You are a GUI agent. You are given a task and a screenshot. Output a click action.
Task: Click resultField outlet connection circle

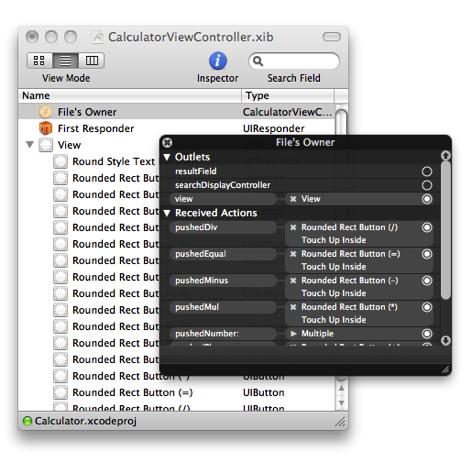click(x=427, y=171)
